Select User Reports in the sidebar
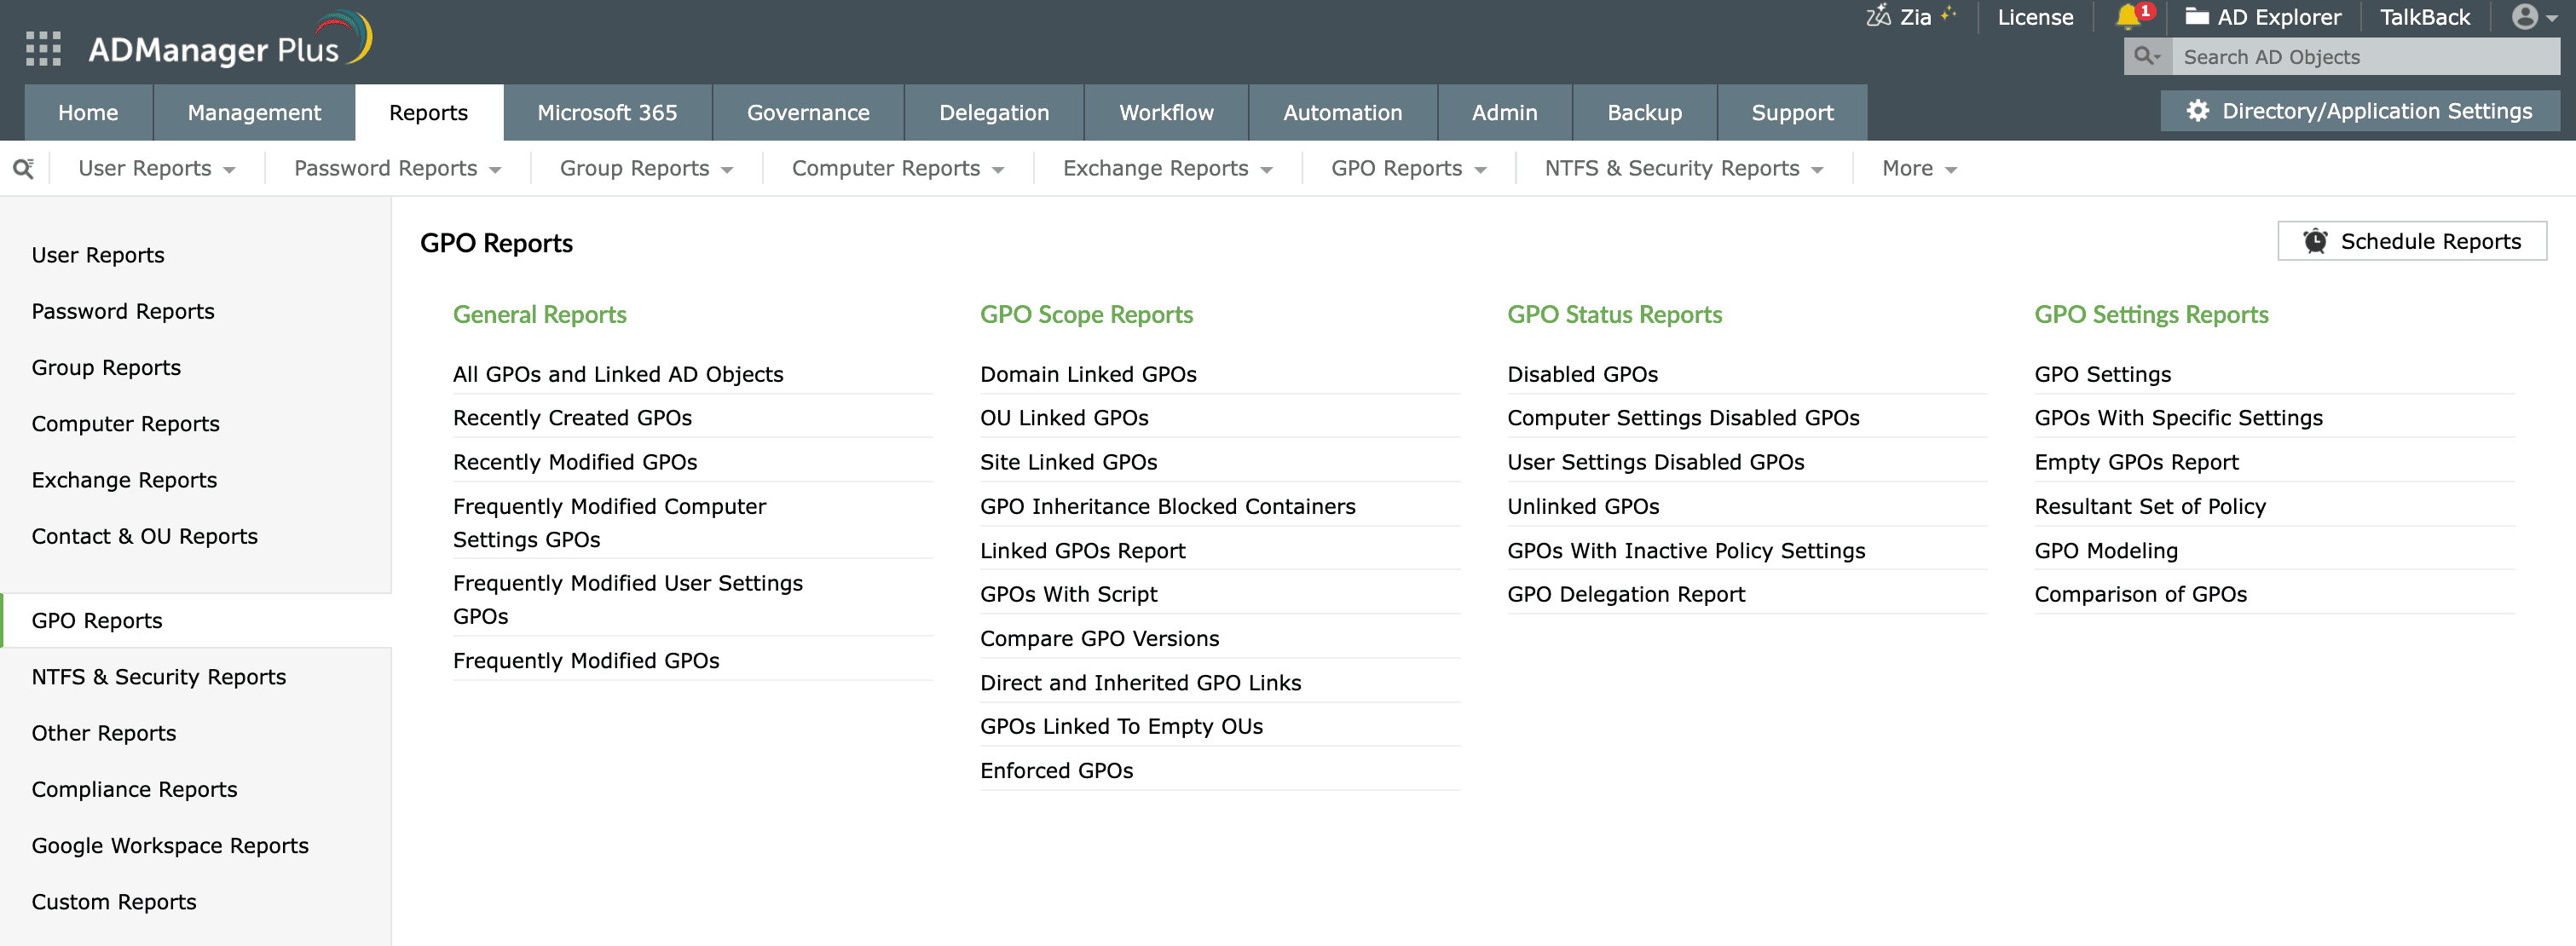The width and height of the screenshot is (2576, 946). tap(98, 255)
